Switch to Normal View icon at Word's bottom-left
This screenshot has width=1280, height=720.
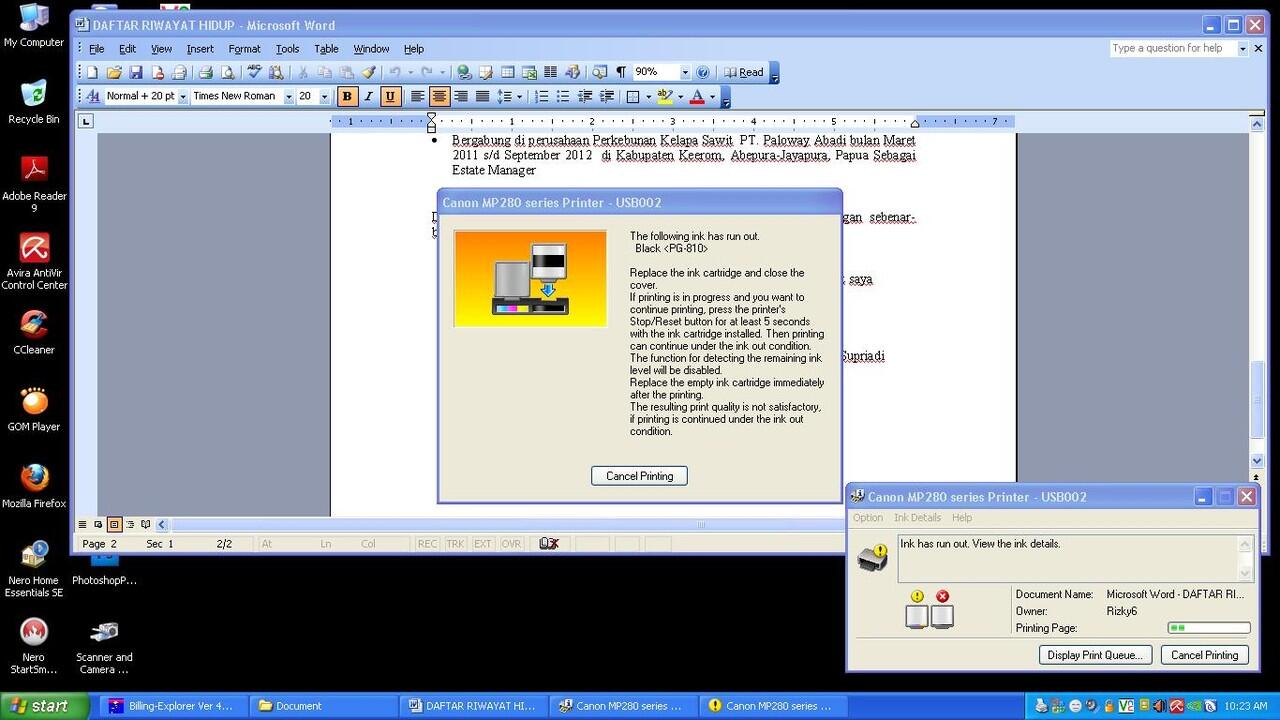[x=83, y=524]
